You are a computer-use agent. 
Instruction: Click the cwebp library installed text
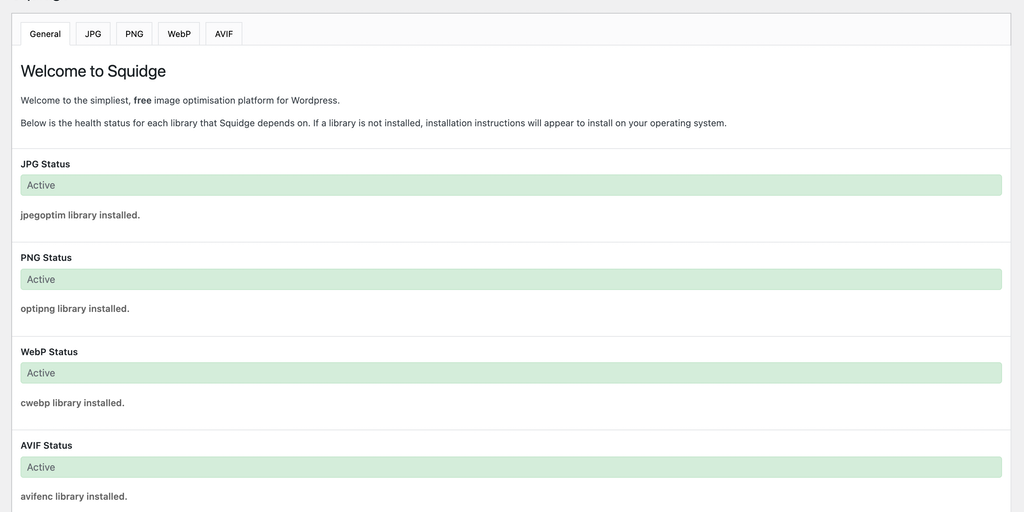(x=72, y=403)
